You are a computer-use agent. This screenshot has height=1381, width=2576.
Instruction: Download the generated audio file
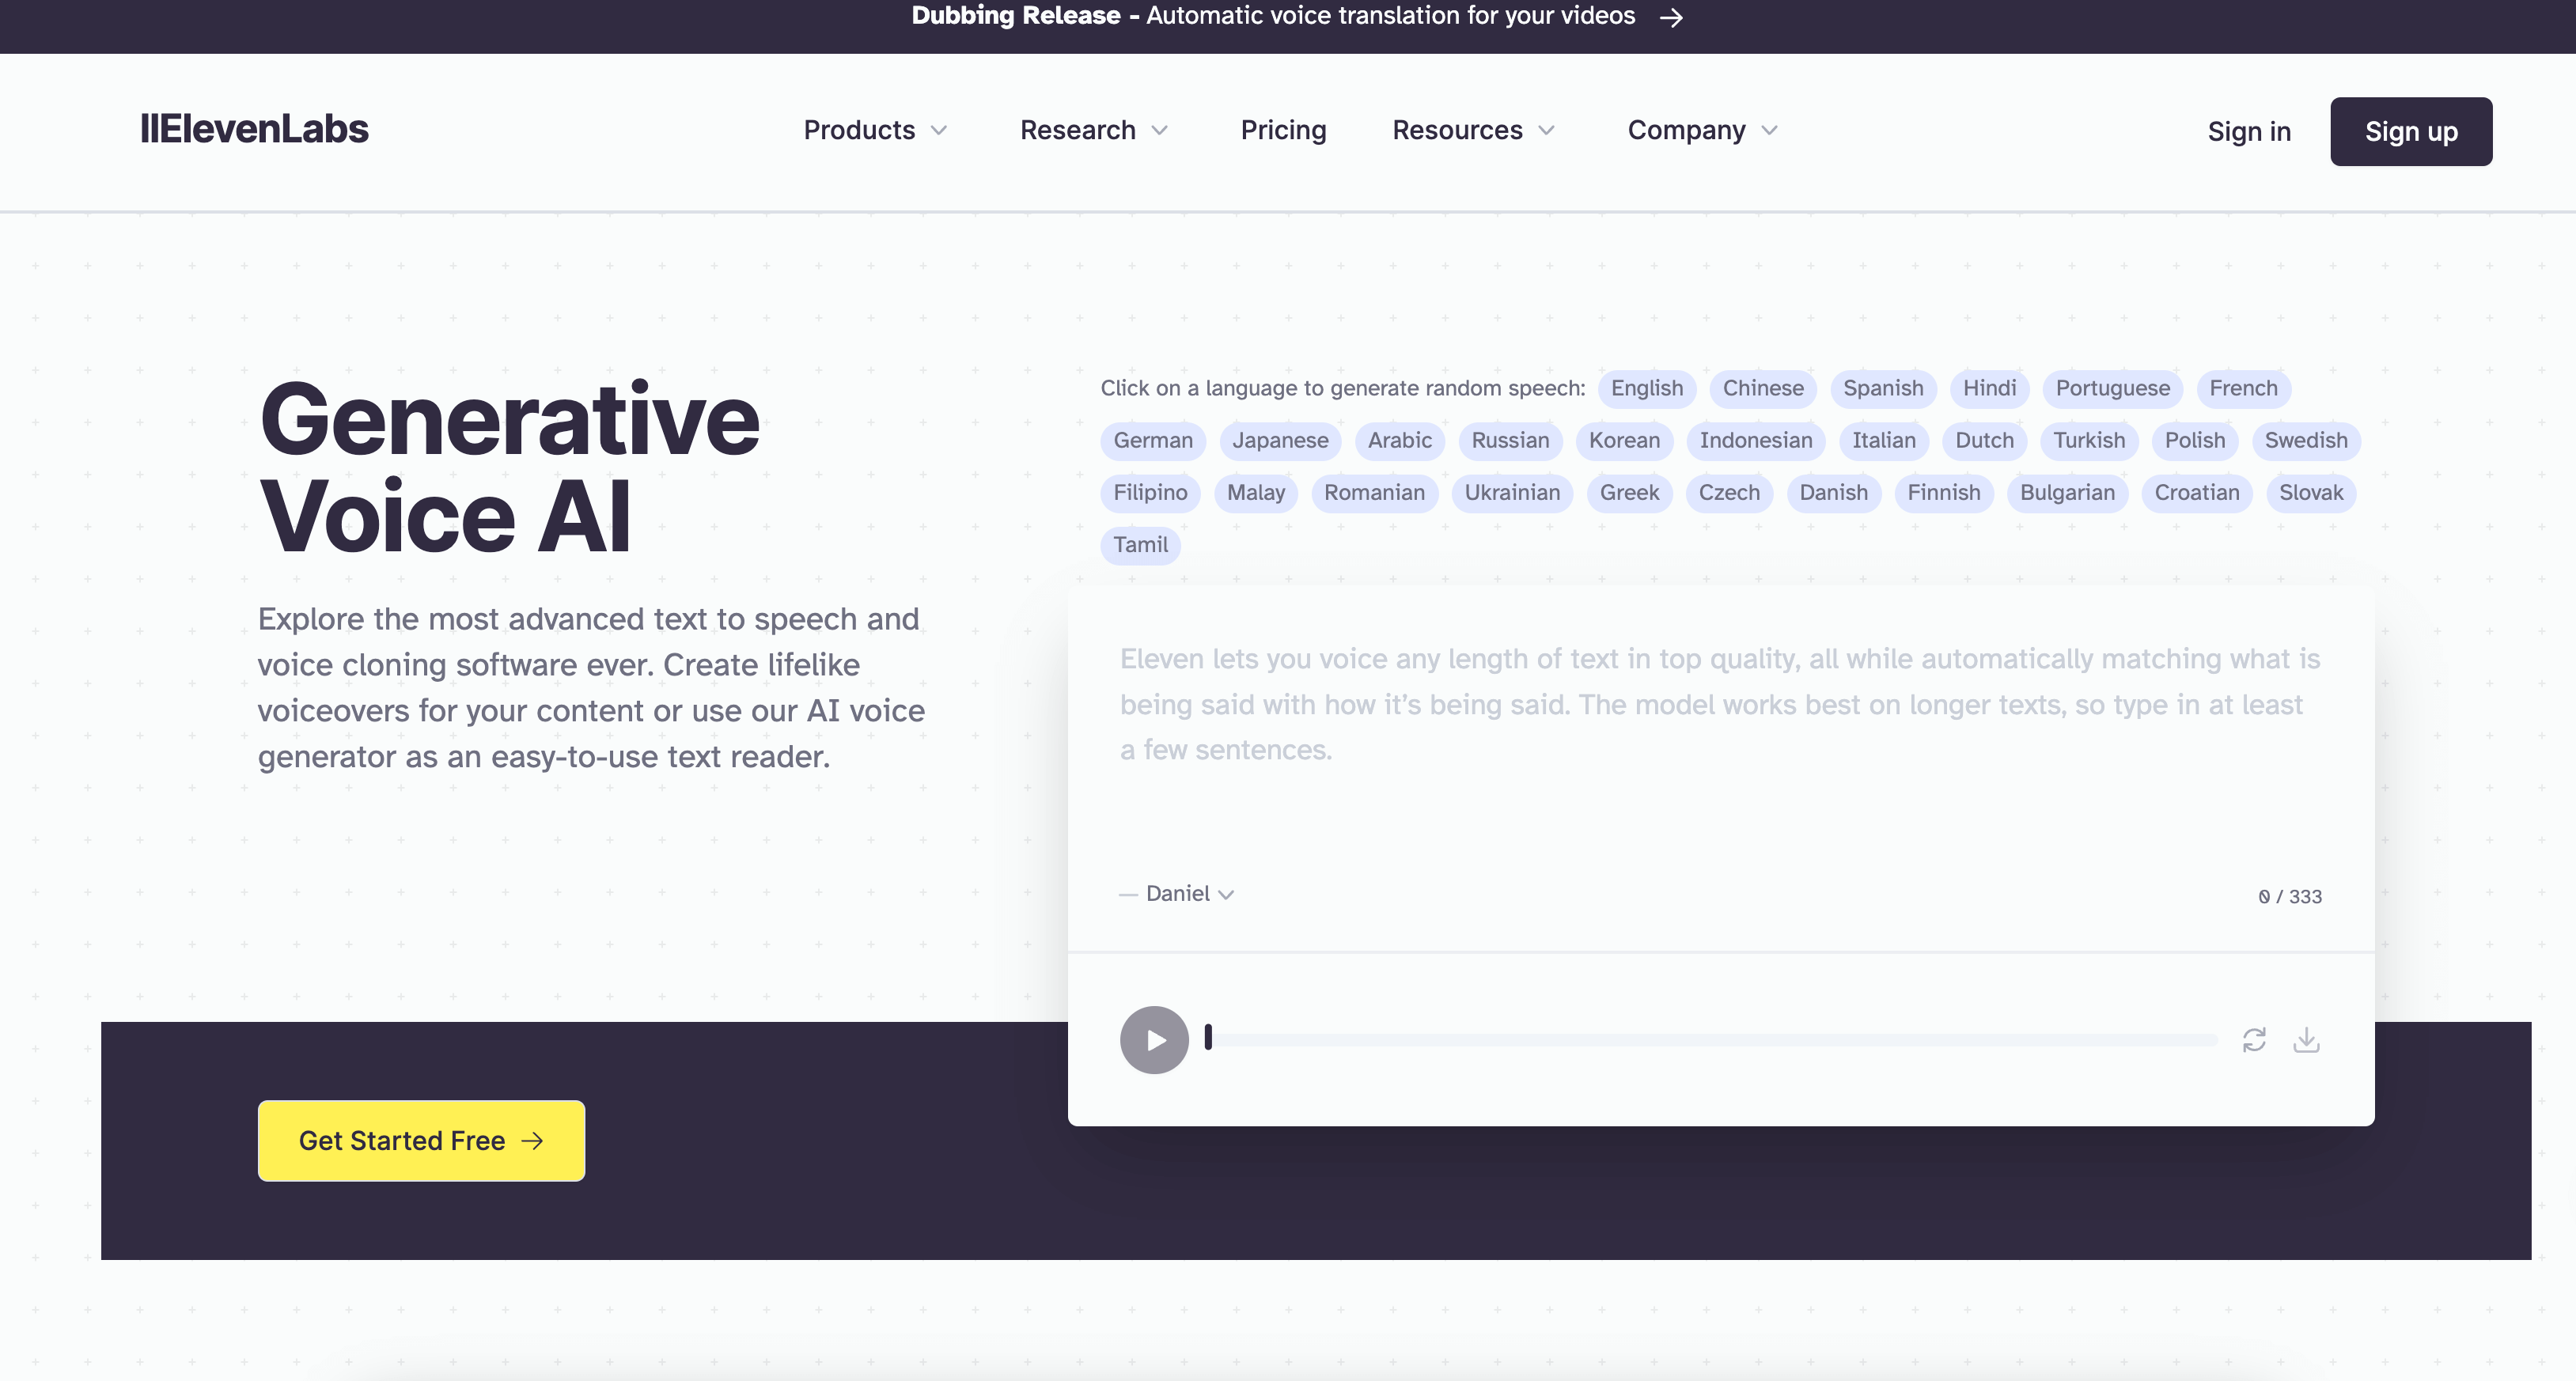[2308, 1040]
